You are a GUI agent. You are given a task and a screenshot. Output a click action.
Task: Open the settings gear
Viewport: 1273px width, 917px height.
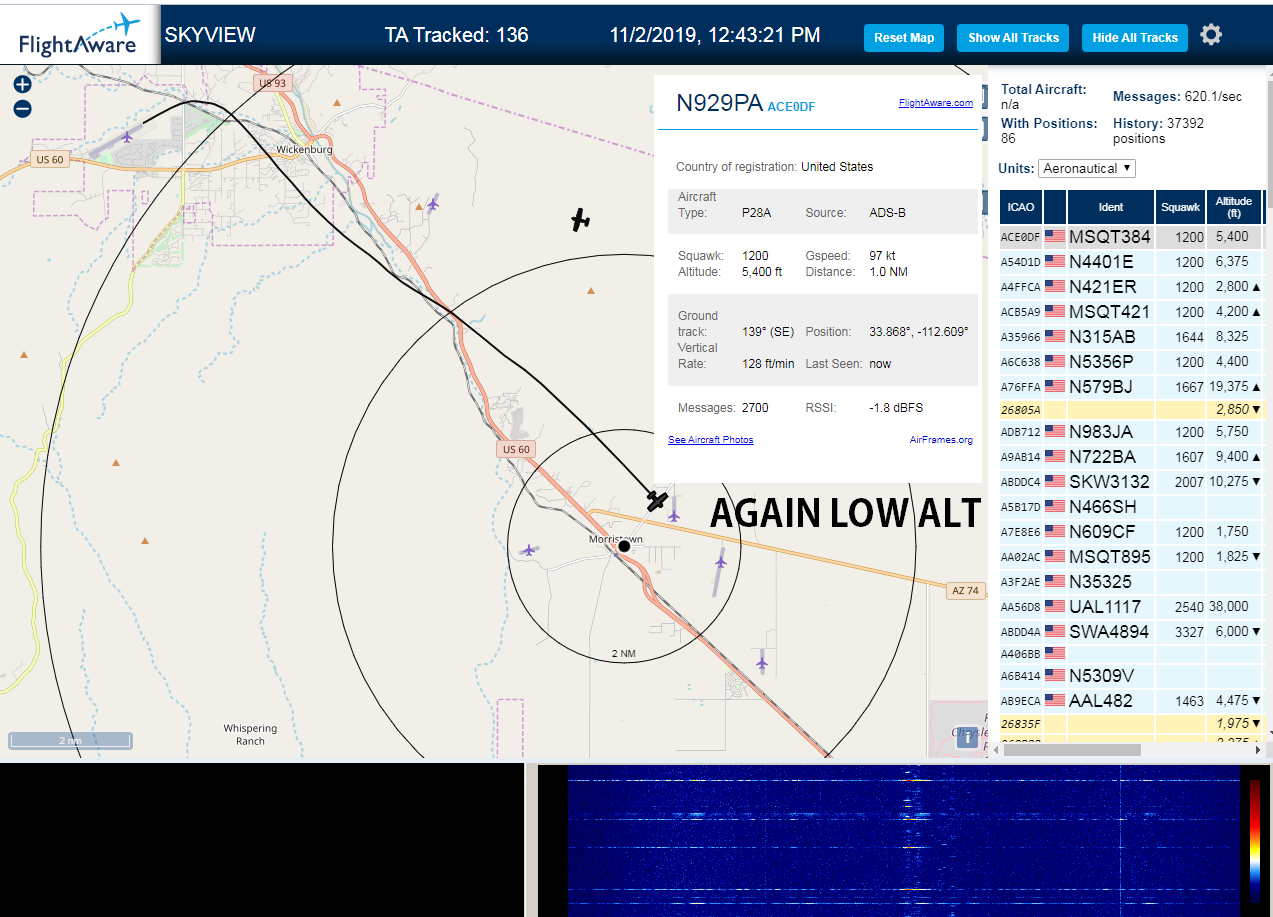tap(1211, 35)
